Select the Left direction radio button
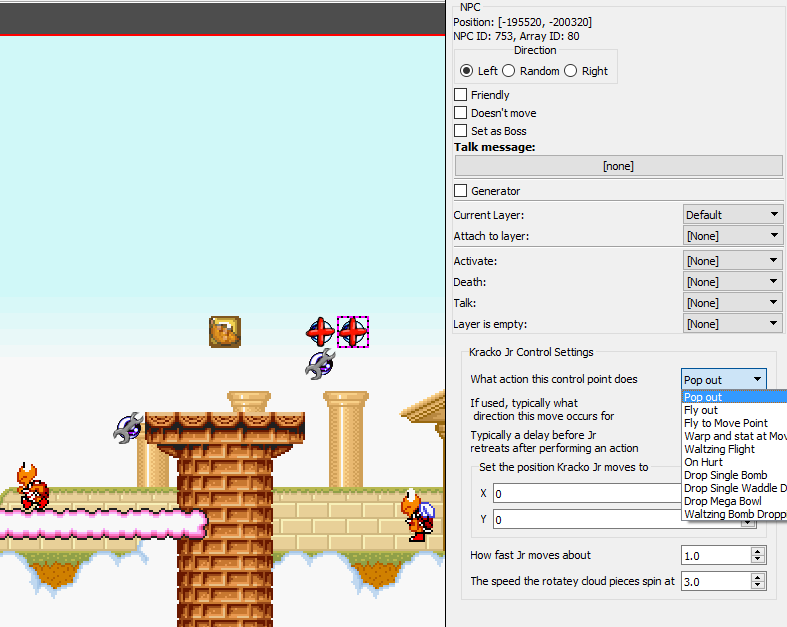 point(466,71)
